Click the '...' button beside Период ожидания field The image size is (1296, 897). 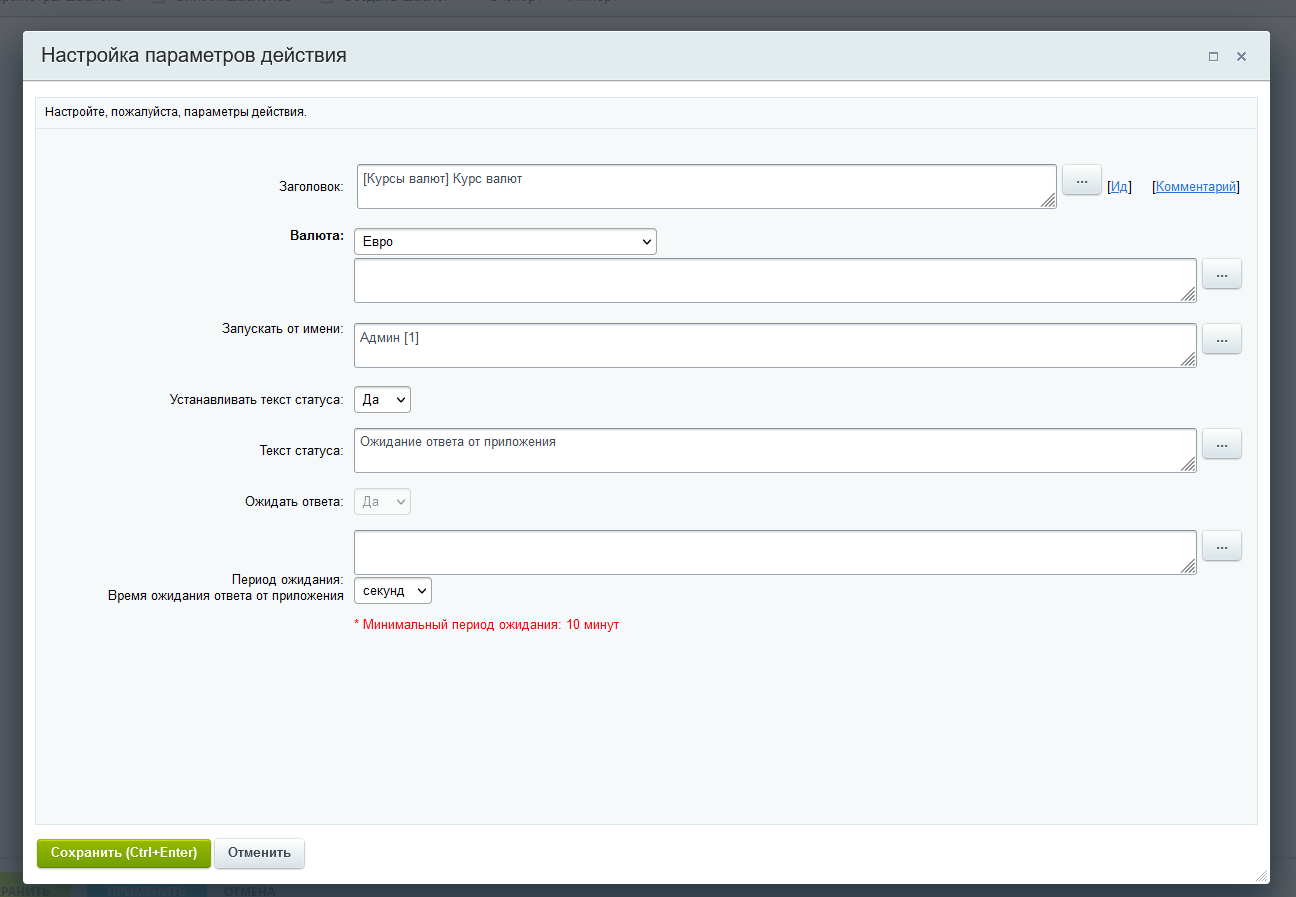coord(1221,546)
